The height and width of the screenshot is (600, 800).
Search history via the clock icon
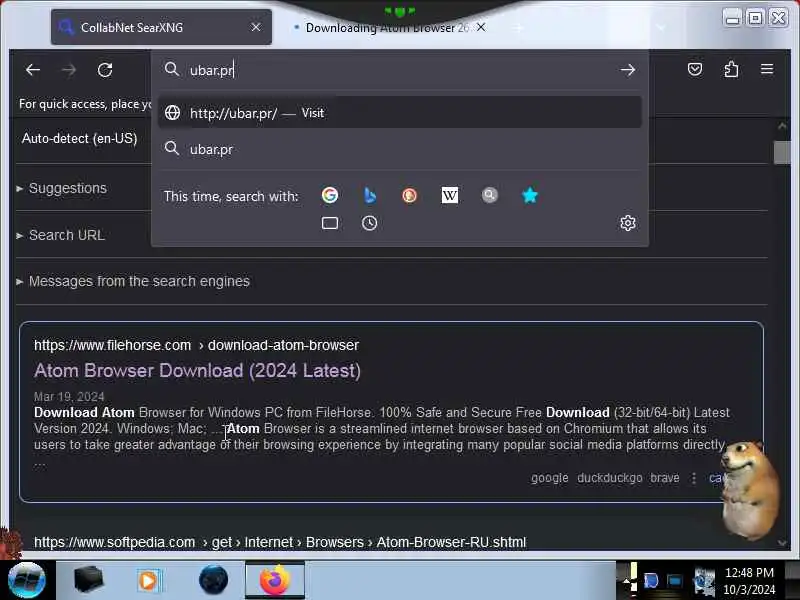[369, 223]
